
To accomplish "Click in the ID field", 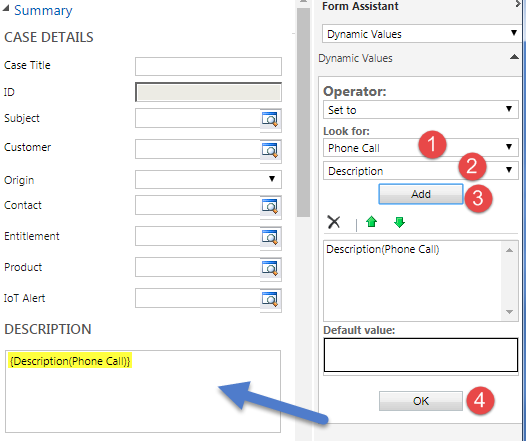I will [208, 92].
